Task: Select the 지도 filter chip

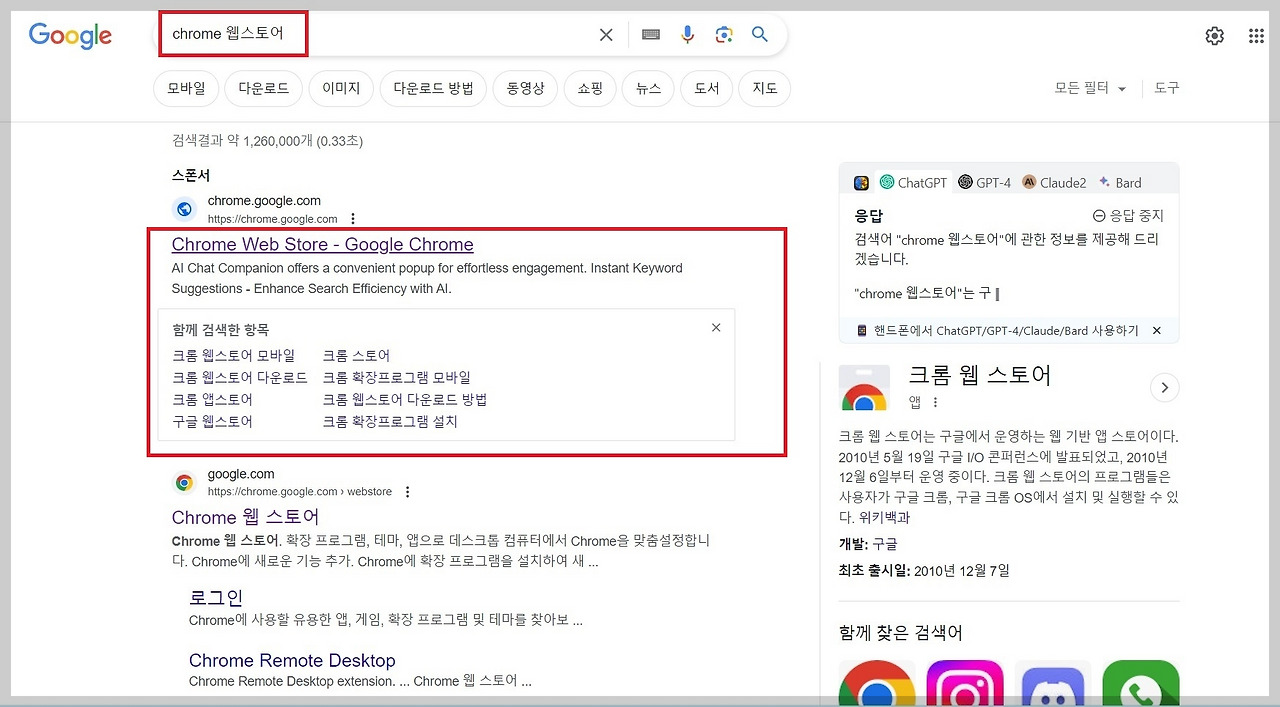Action: (765, 88)
